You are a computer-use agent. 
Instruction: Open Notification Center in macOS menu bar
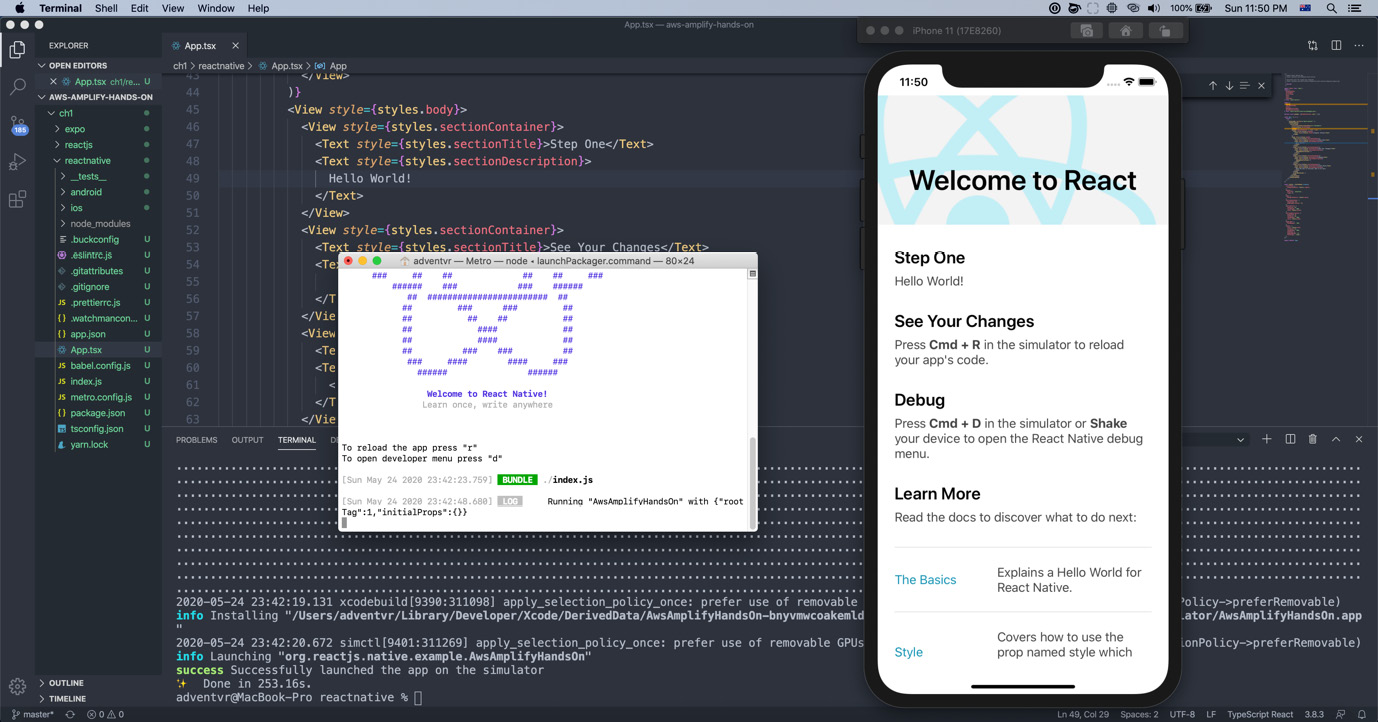1356,8
